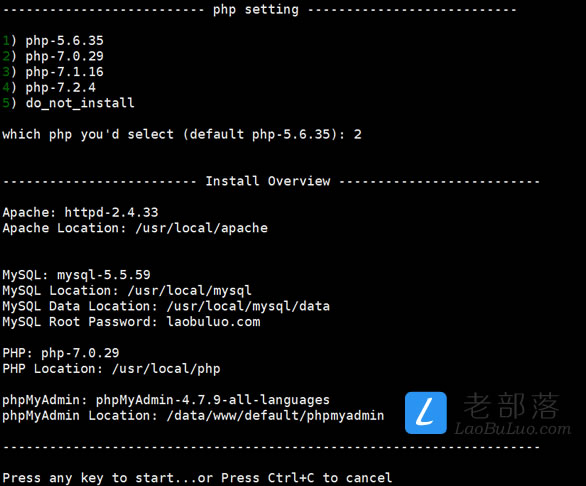Click the MySQL Root Password laobuluo.com text
Viewport: 586px width, 486px height.
213,322
